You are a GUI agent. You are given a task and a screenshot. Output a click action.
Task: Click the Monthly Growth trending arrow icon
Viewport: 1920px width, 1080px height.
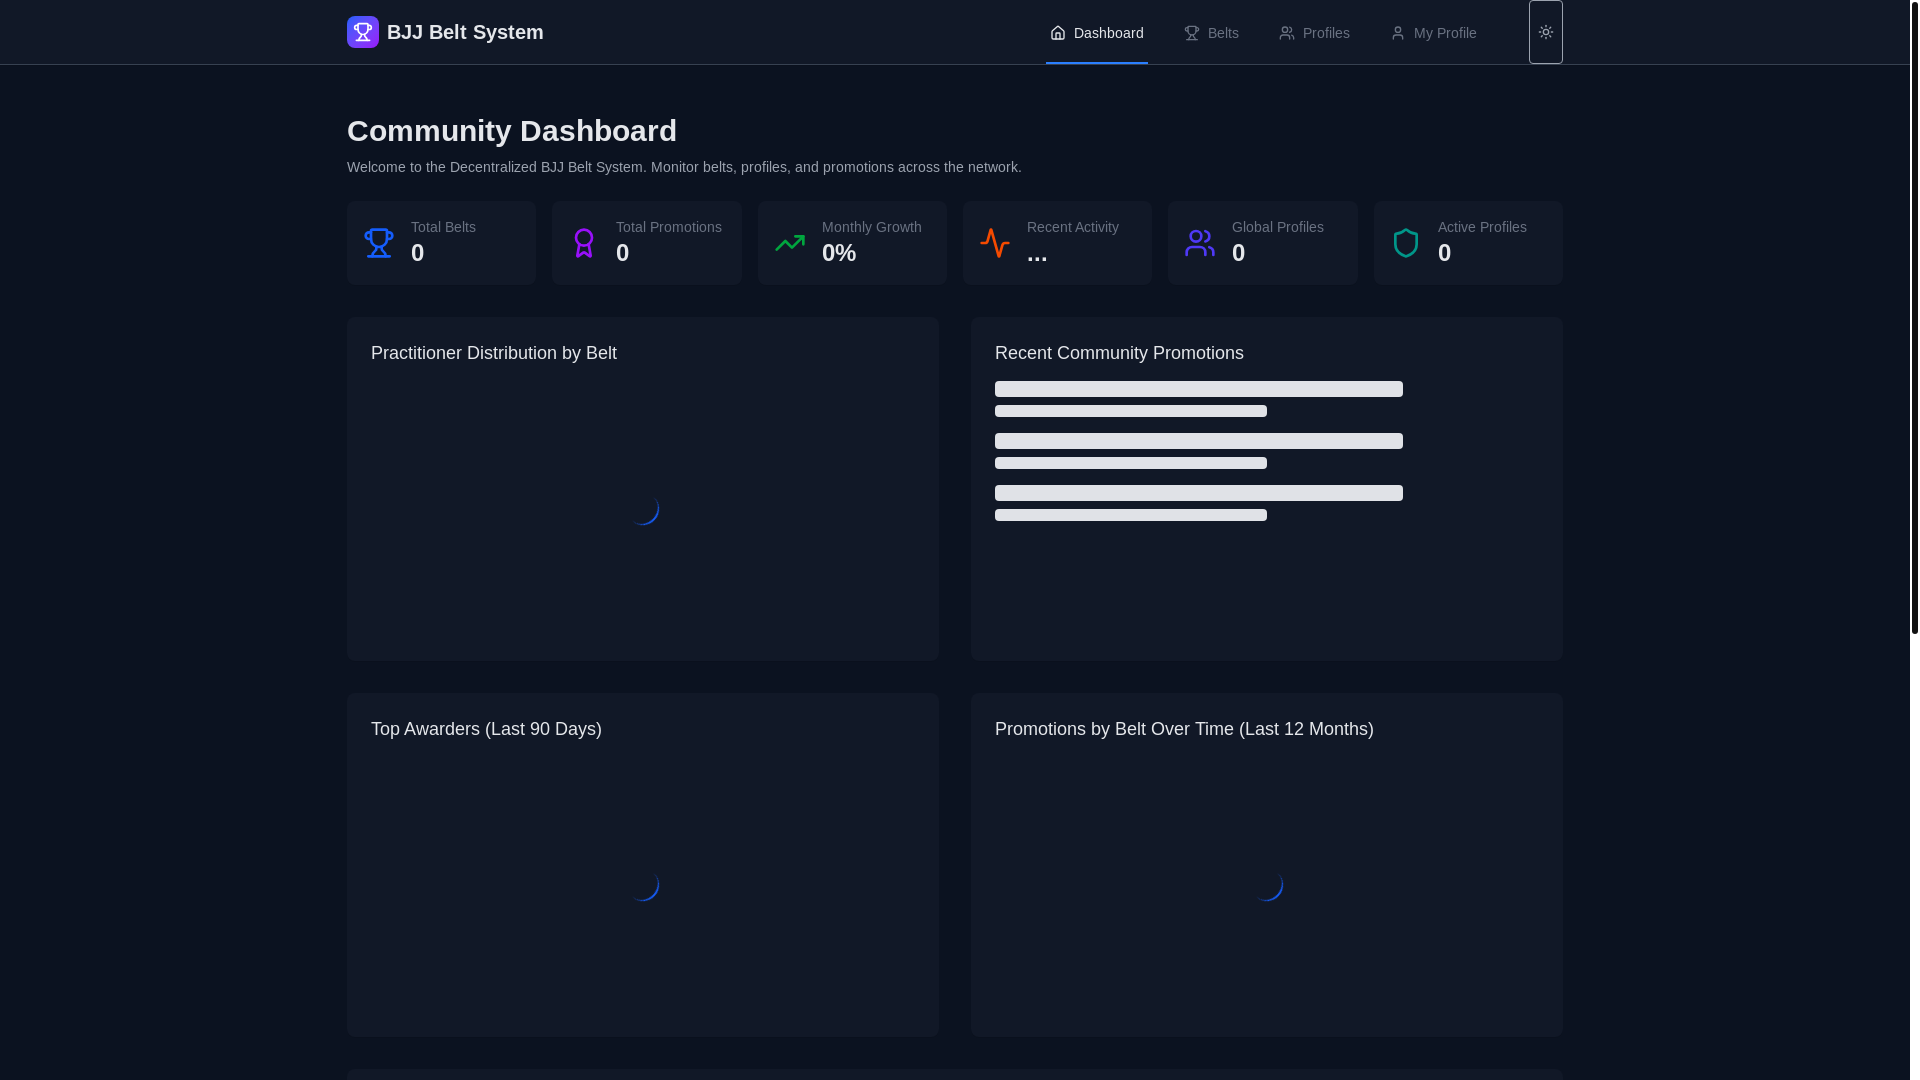click(790, 243)
